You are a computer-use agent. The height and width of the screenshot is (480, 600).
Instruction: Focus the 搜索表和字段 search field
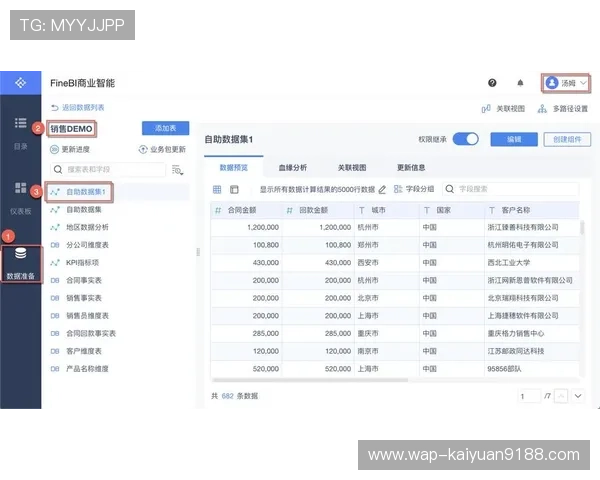pyautogui.click(x=108, y=169)
